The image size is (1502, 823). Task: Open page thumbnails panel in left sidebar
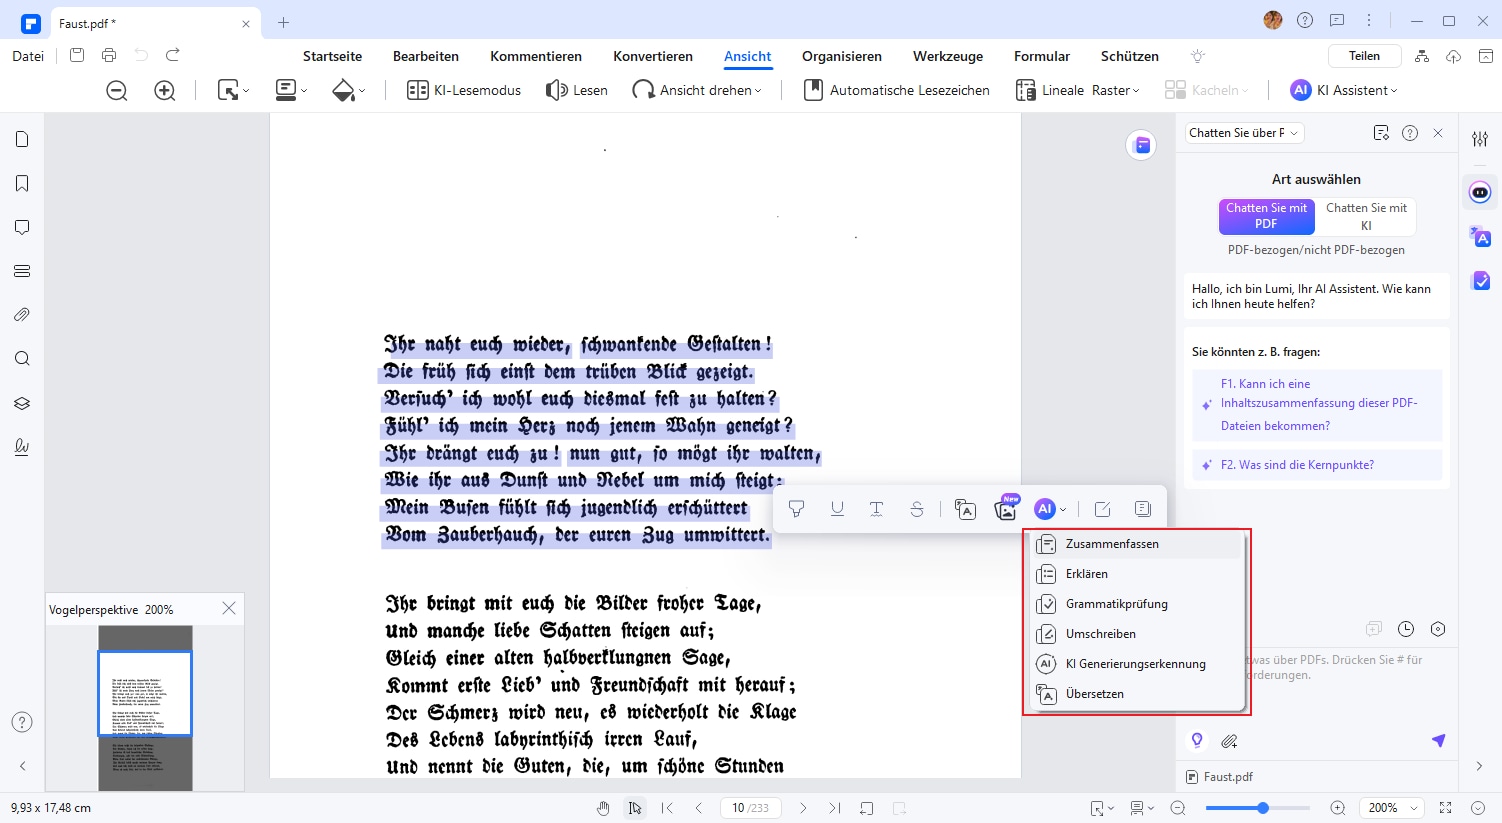(x=22, y=140)
